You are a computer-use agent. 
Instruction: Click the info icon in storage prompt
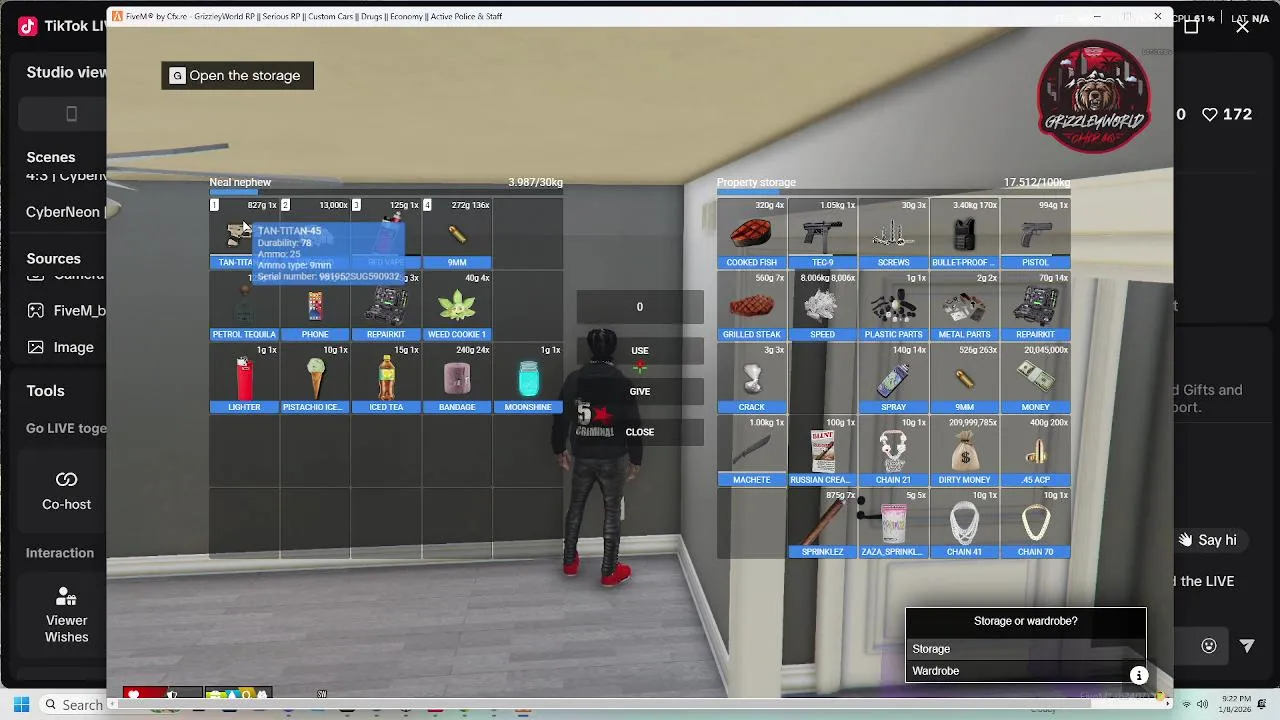tap(1138, 675)
